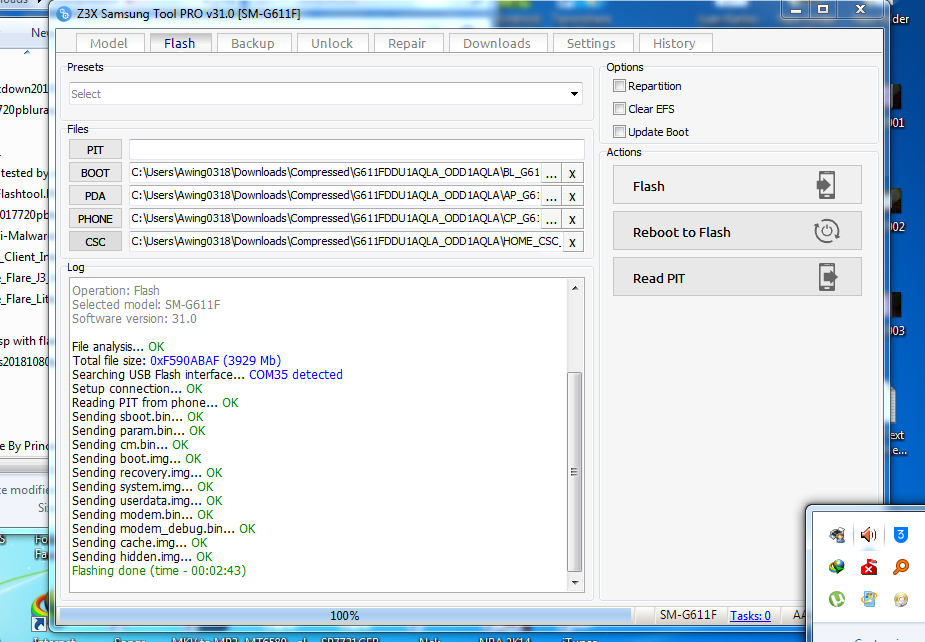The height and width of the screenshot is (642, 925).
Task: Browse for BOOT file using the ellipsis button
Action: click(551, 173)
